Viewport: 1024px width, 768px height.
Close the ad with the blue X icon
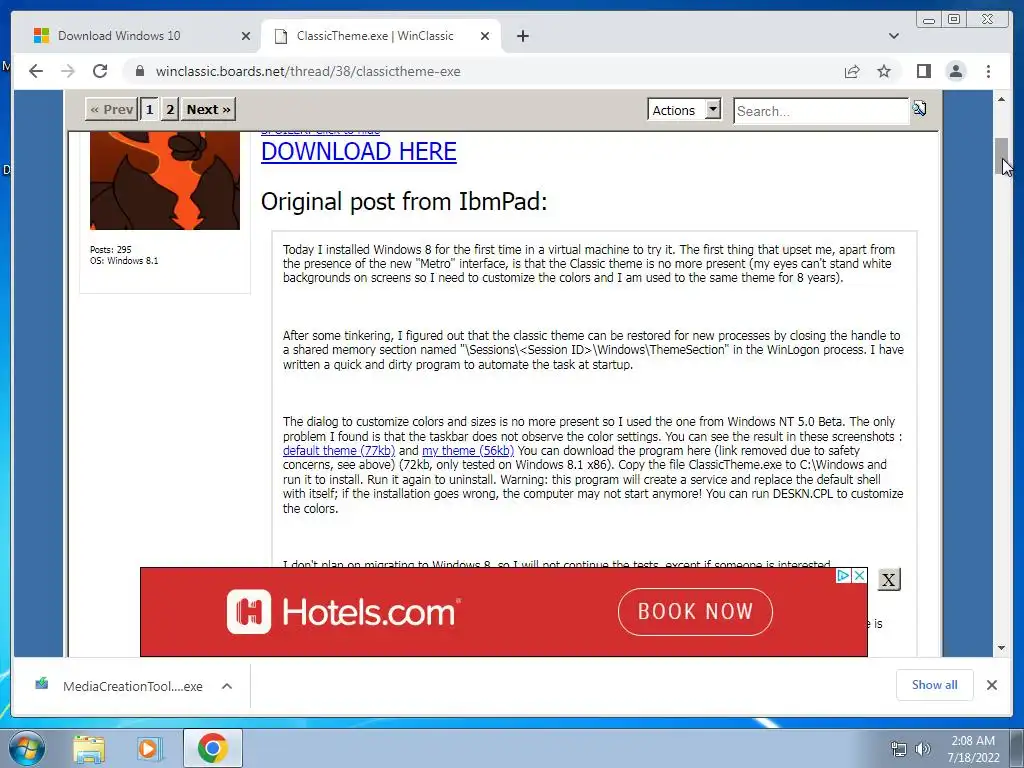point(859,575)
